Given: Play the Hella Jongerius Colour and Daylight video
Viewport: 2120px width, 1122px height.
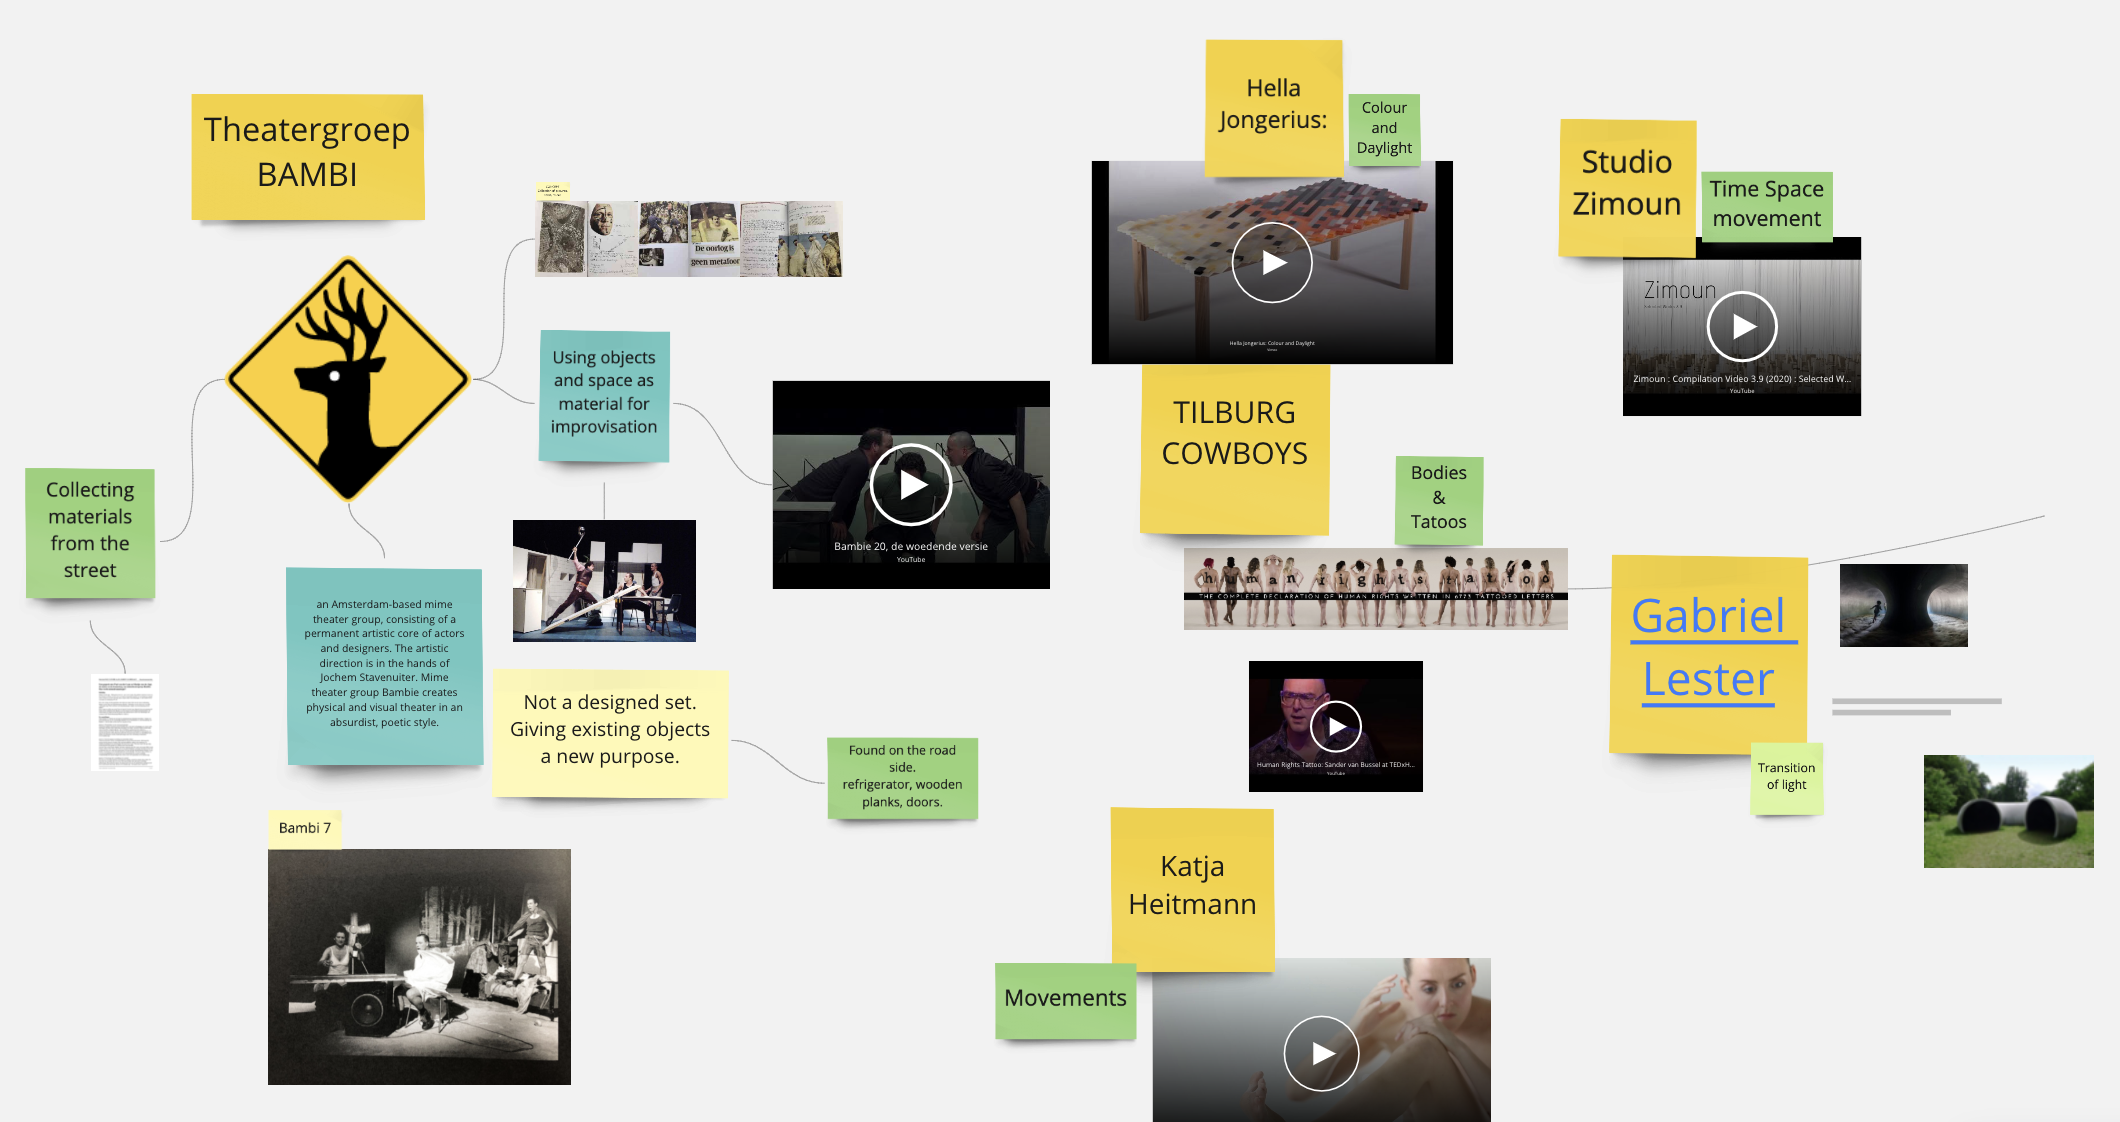Looking at the screenshot, I should point(1271,263).
